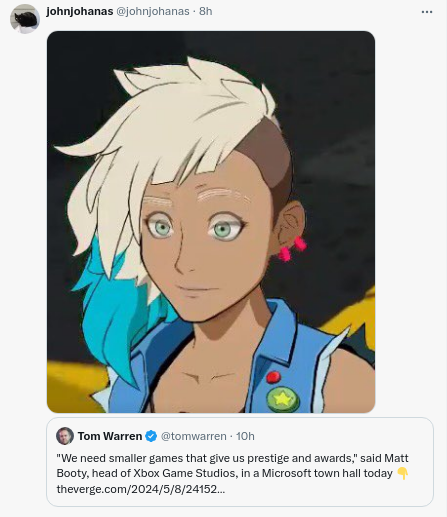
Task: Click the pink earrings in the image
Action: pyautogui.click(x=292, y=249)
